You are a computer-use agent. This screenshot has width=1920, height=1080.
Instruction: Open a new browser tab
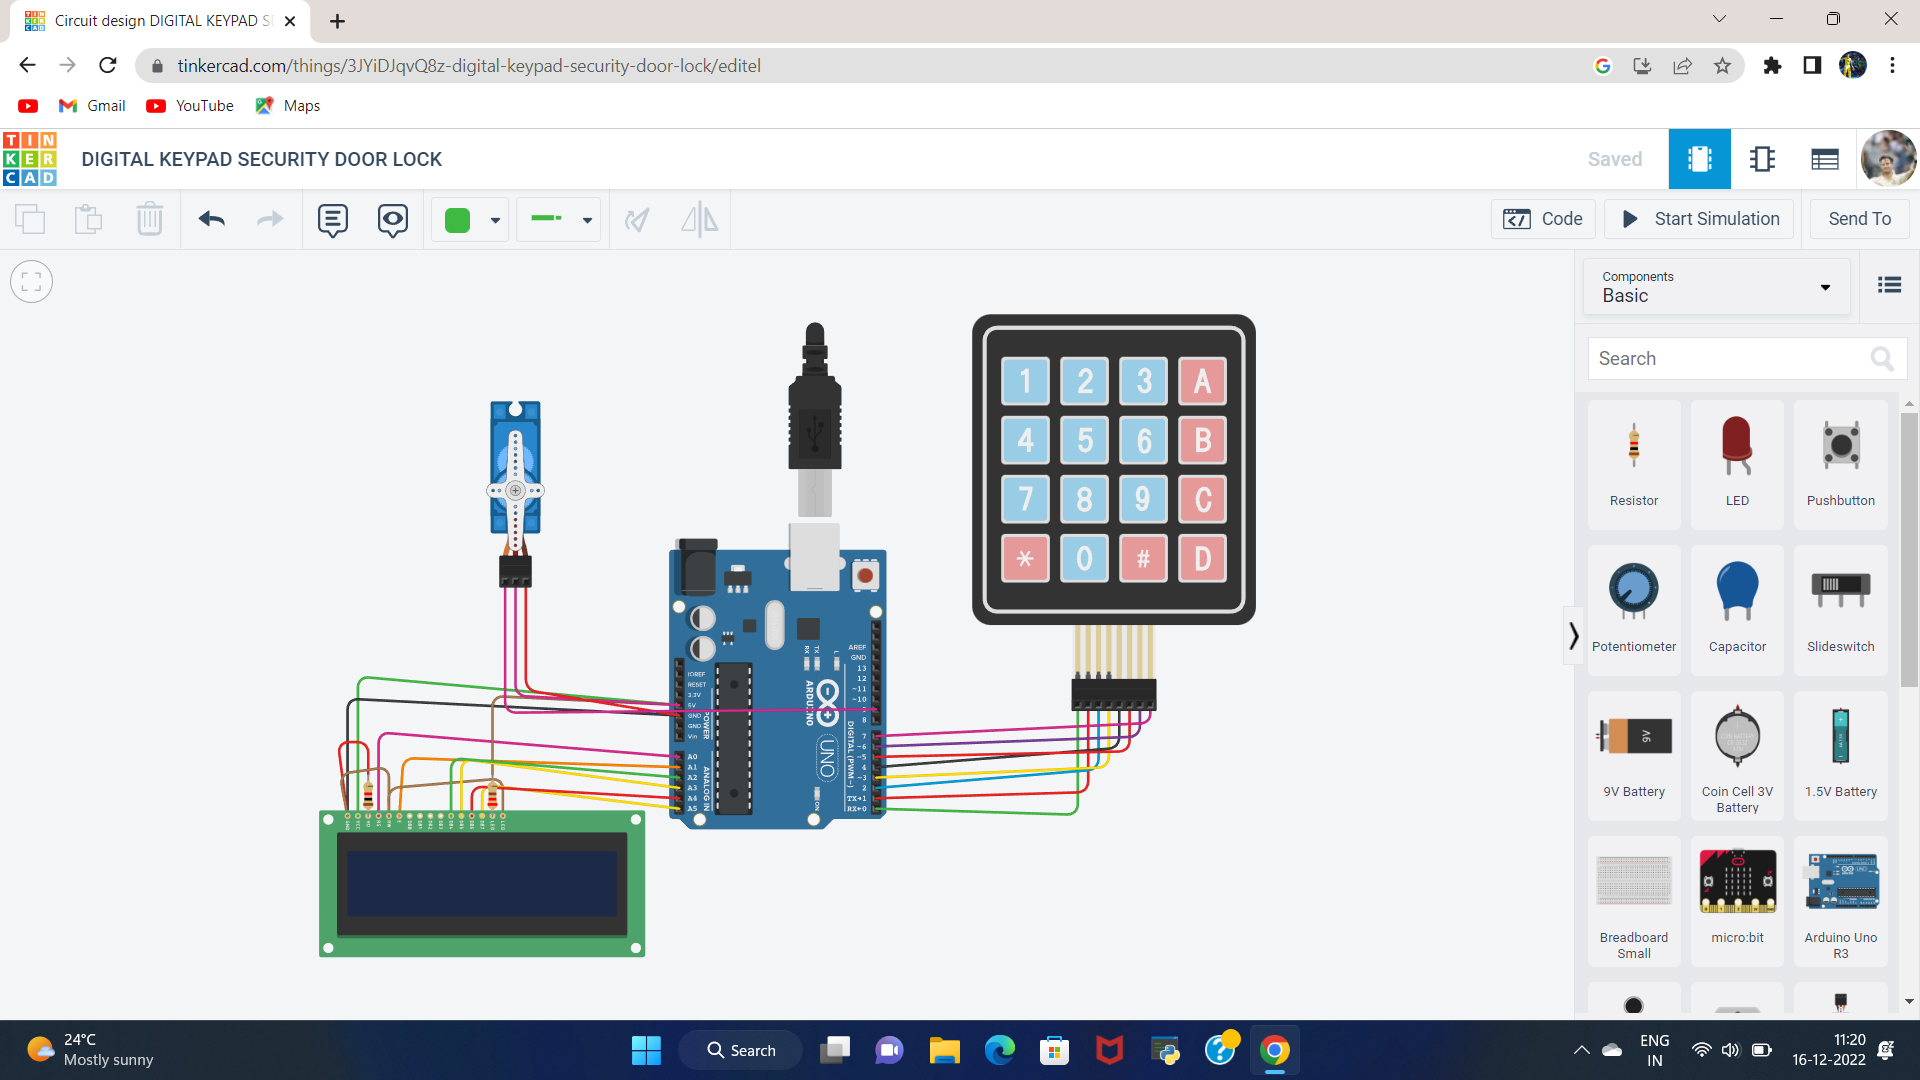(x=337, y=21)
